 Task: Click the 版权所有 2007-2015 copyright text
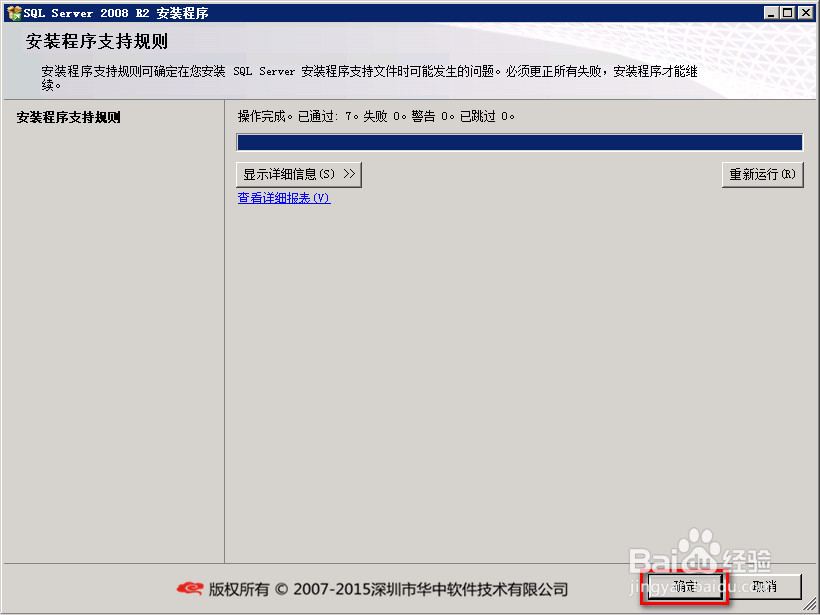click(x=388, y=589)
